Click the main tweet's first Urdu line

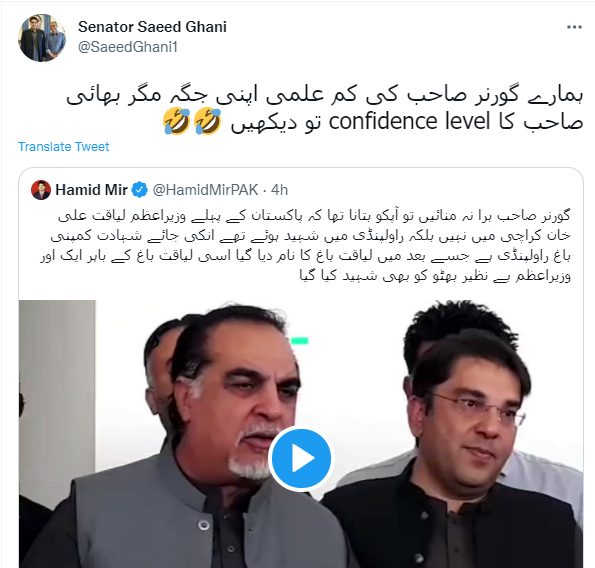pos(325,94)
